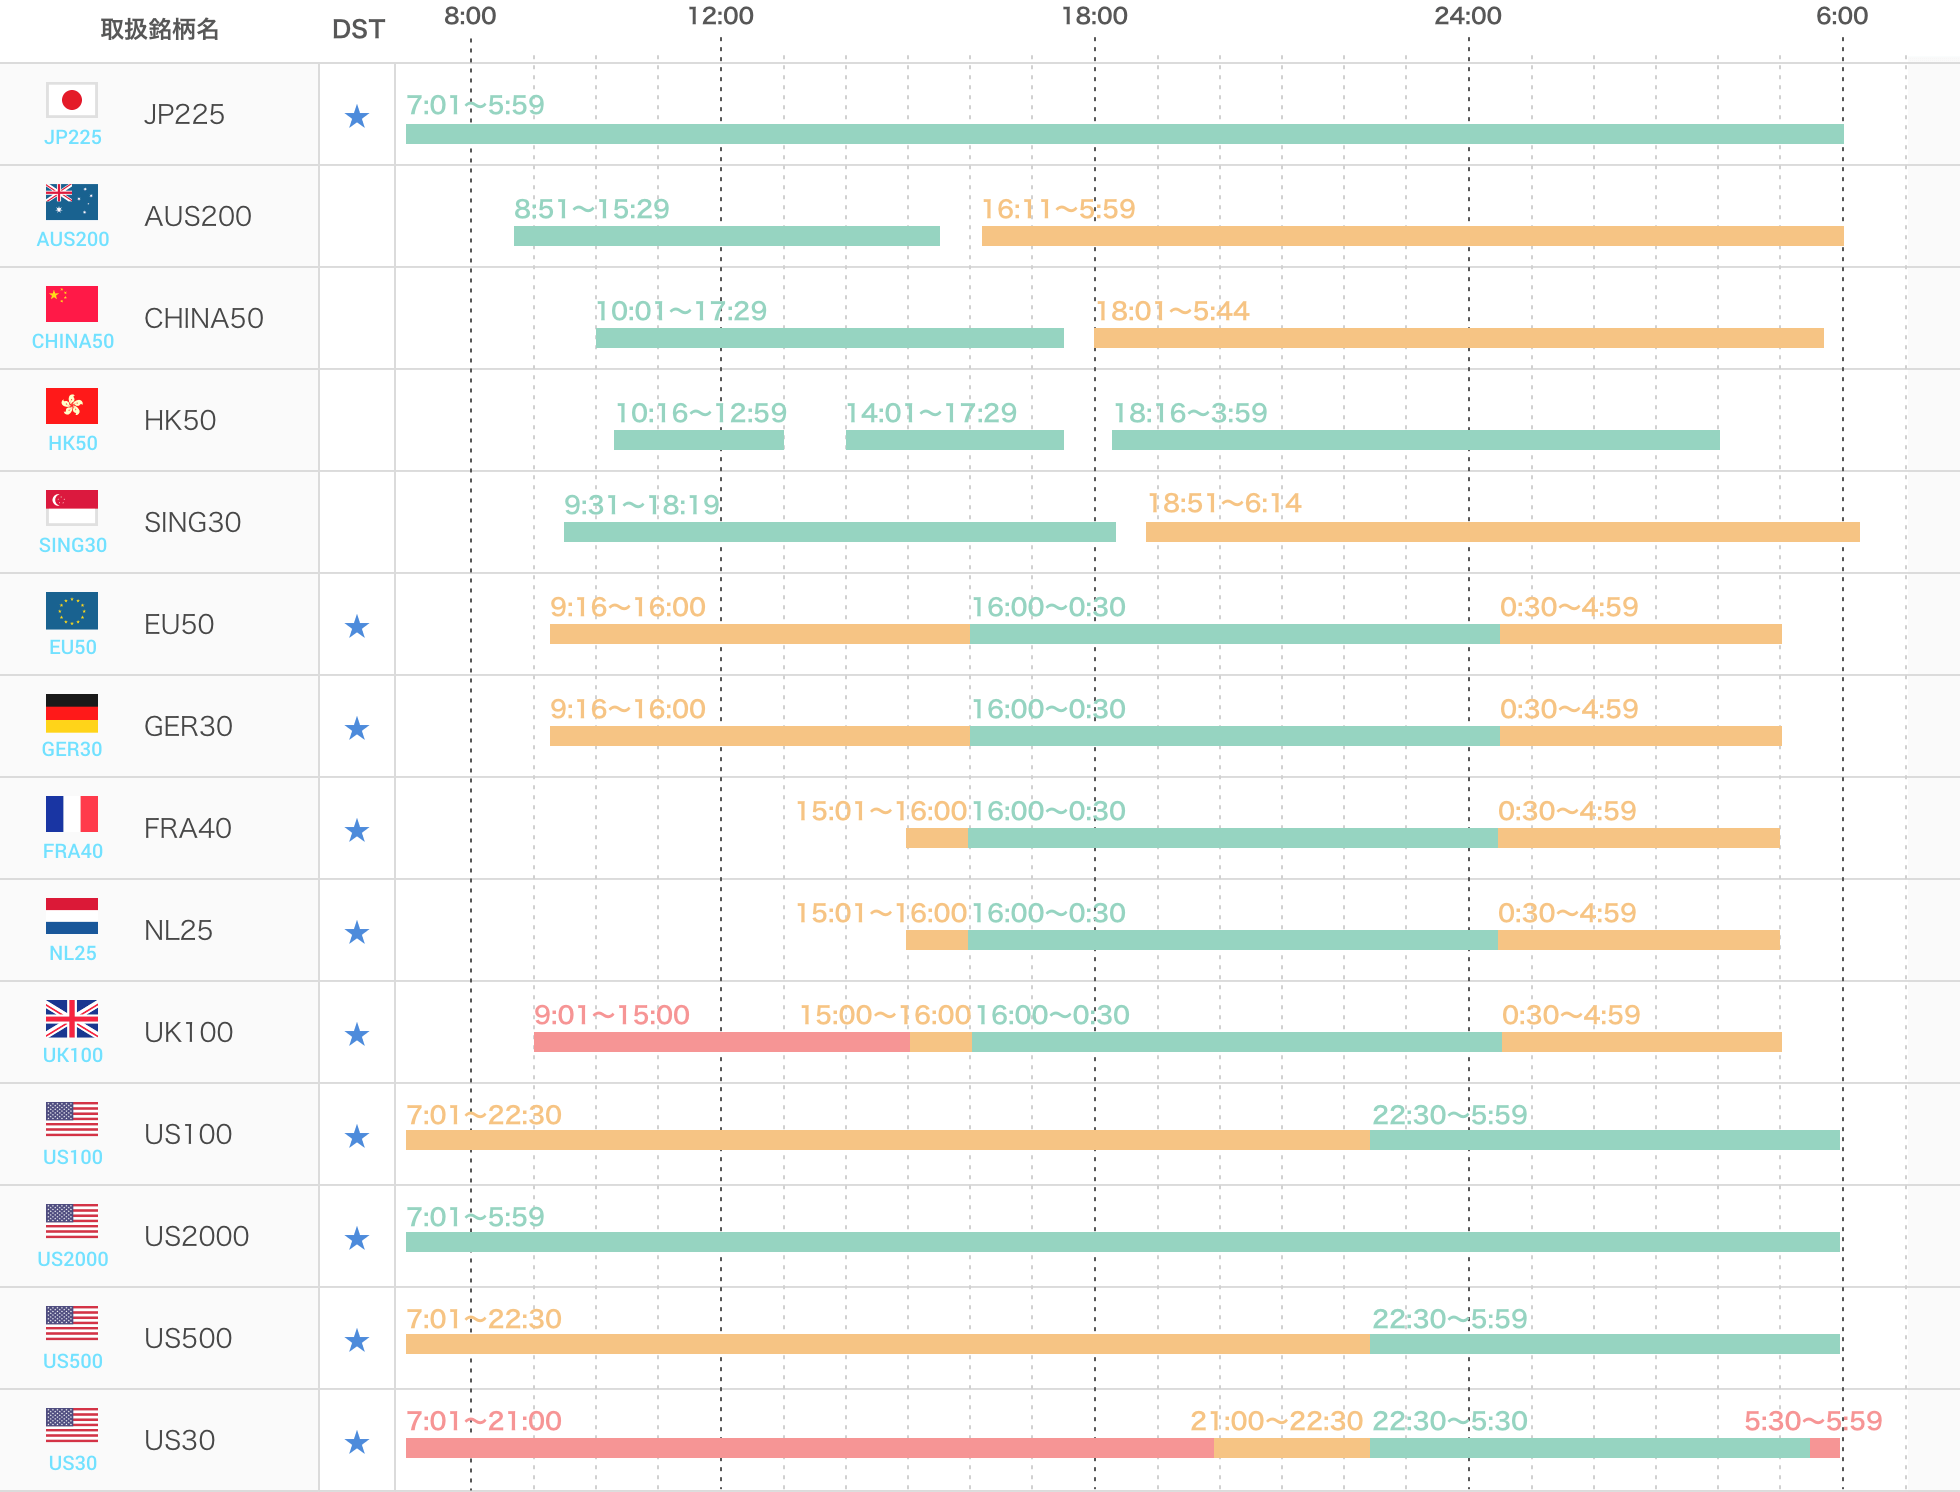This screenshot has height=1492, width=1960.
Task: Click the large JP225 symbol name
Action: click(x=184, y=114)
